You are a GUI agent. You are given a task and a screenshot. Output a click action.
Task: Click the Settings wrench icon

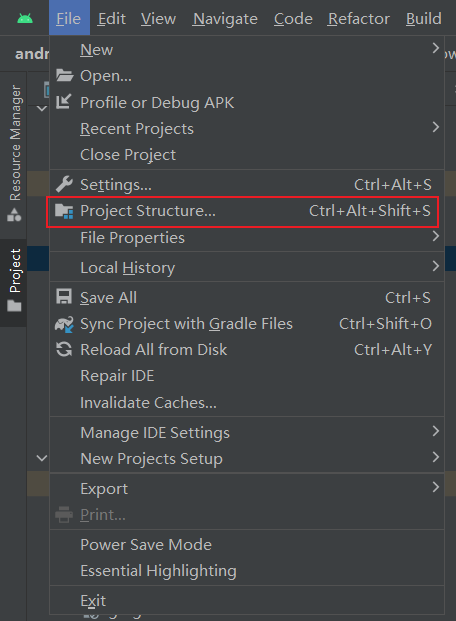pyautogui.click(x=64, y=184)
